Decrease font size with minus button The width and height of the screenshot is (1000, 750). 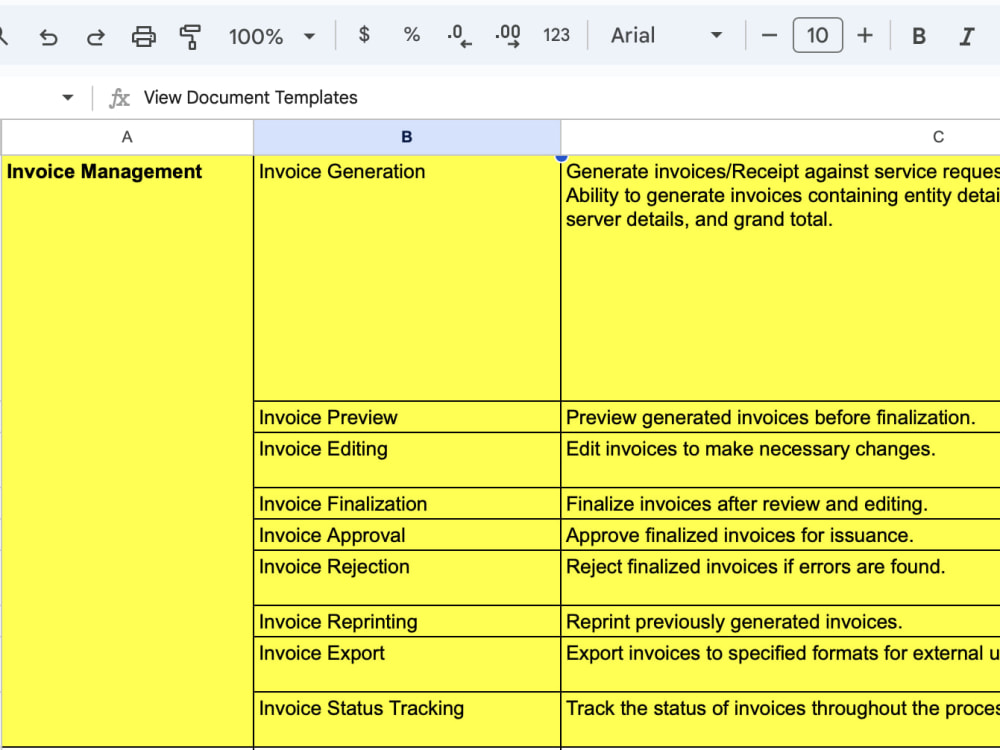click(x=770, y=35)
